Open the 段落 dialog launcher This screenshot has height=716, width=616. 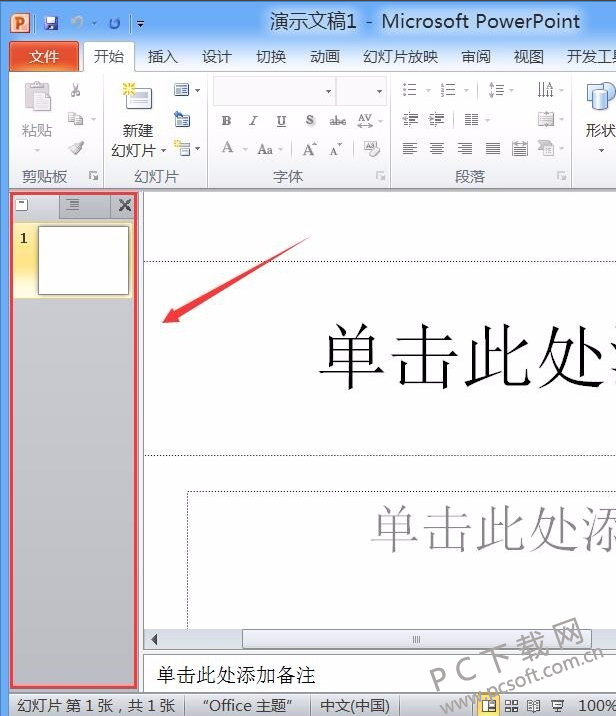pos(562,176)
